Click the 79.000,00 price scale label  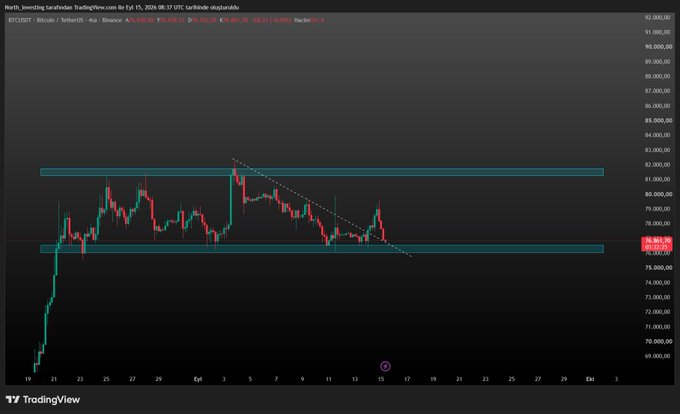(x=657, y=209)
